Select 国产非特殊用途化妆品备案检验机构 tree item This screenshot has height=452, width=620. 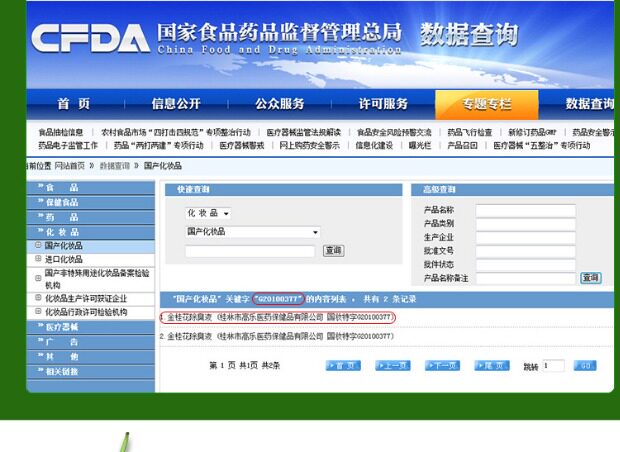pos(97,279)
